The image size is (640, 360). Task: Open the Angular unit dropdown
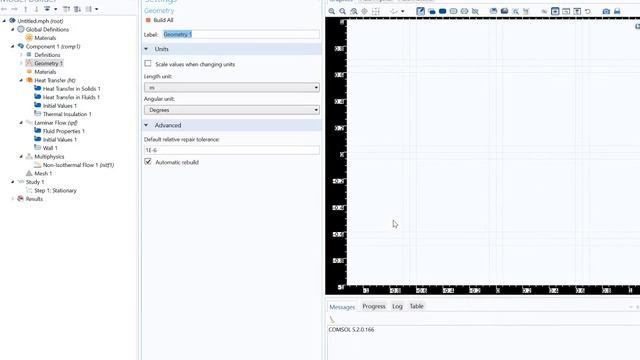point(231,110)
